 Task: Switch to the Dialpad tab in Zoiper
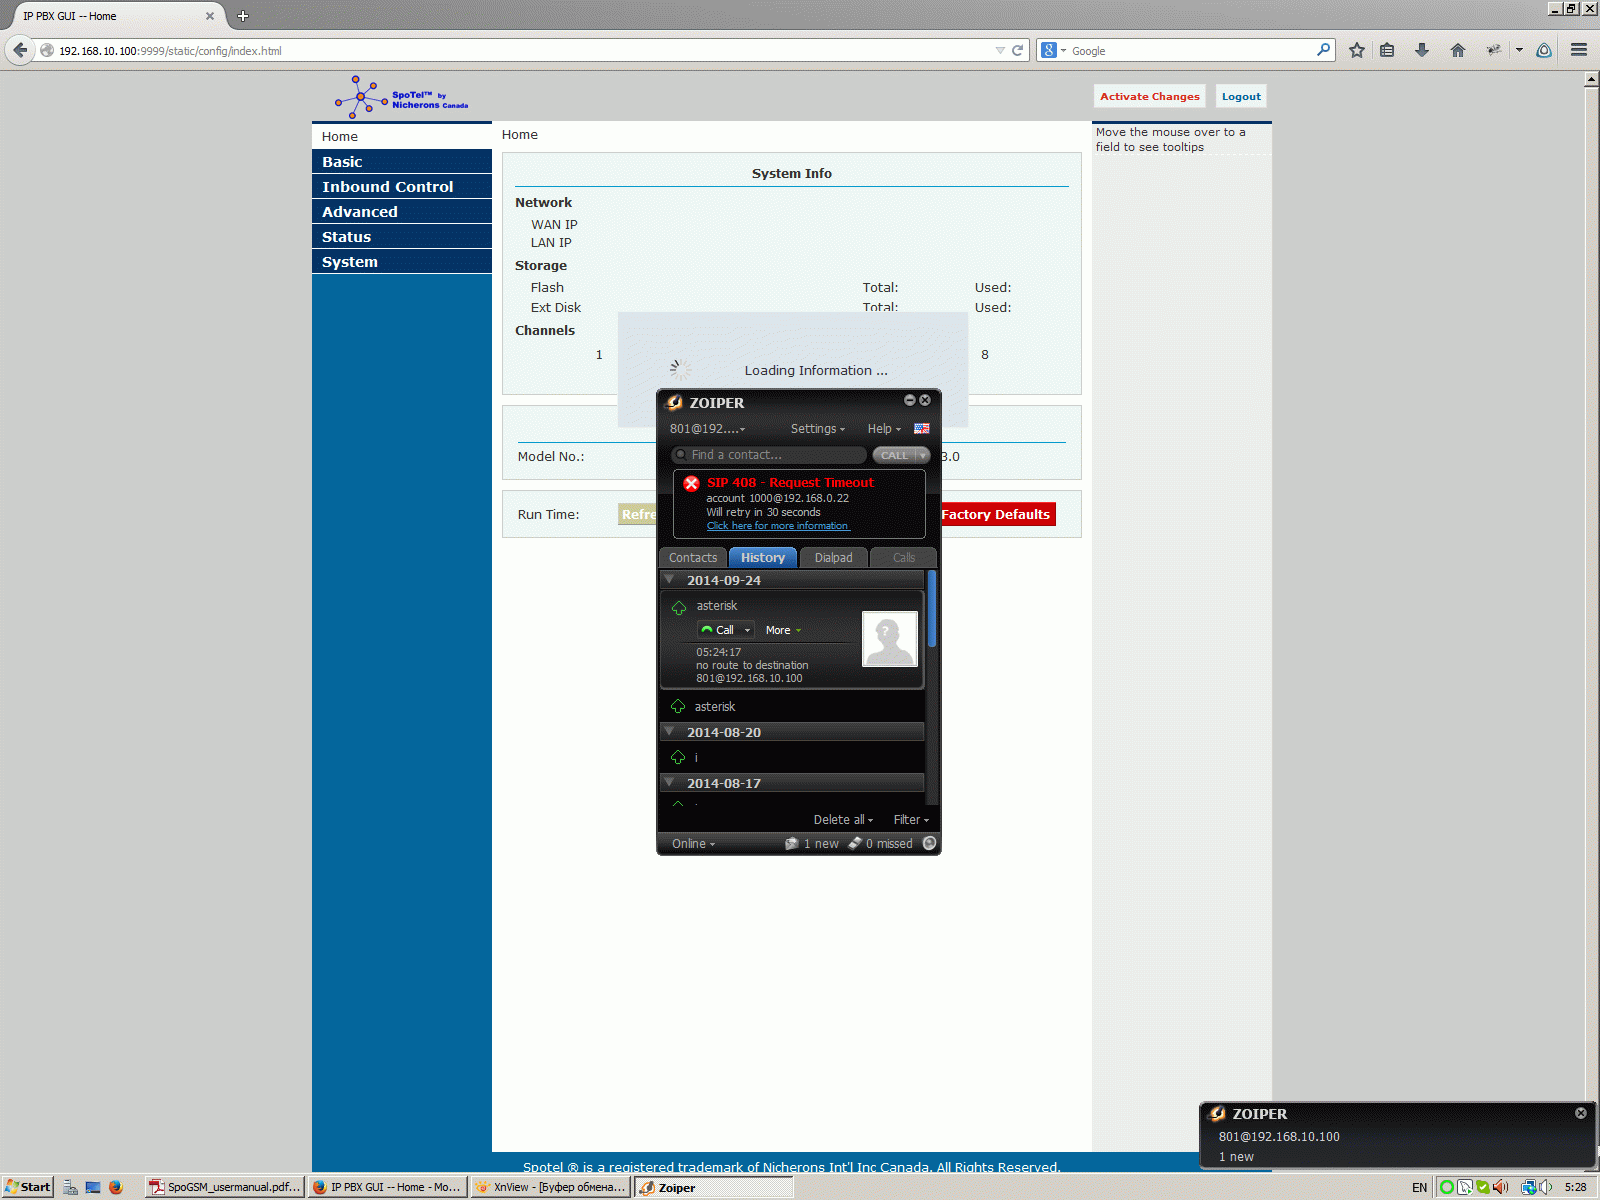point(834,558)
